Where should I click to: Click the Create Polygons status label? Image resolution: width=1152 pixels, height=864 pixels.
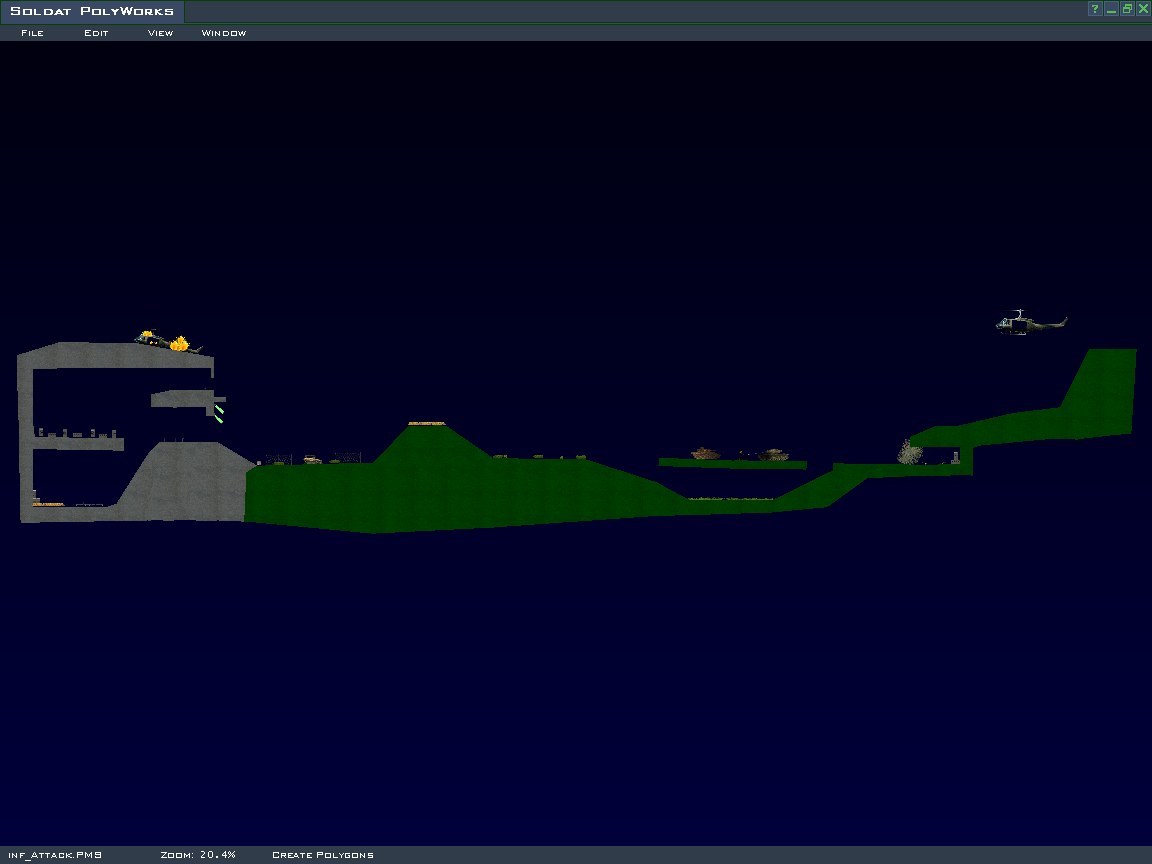click(x=322, y=855)
